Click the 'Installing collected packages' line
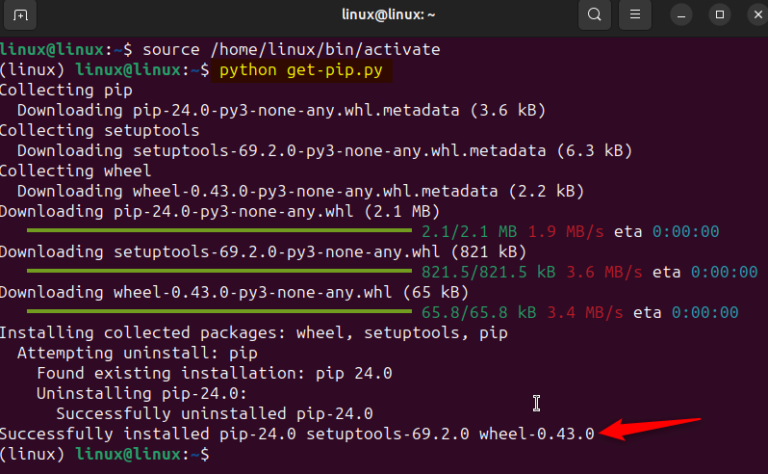768x474 pixels. click(253, 332)
